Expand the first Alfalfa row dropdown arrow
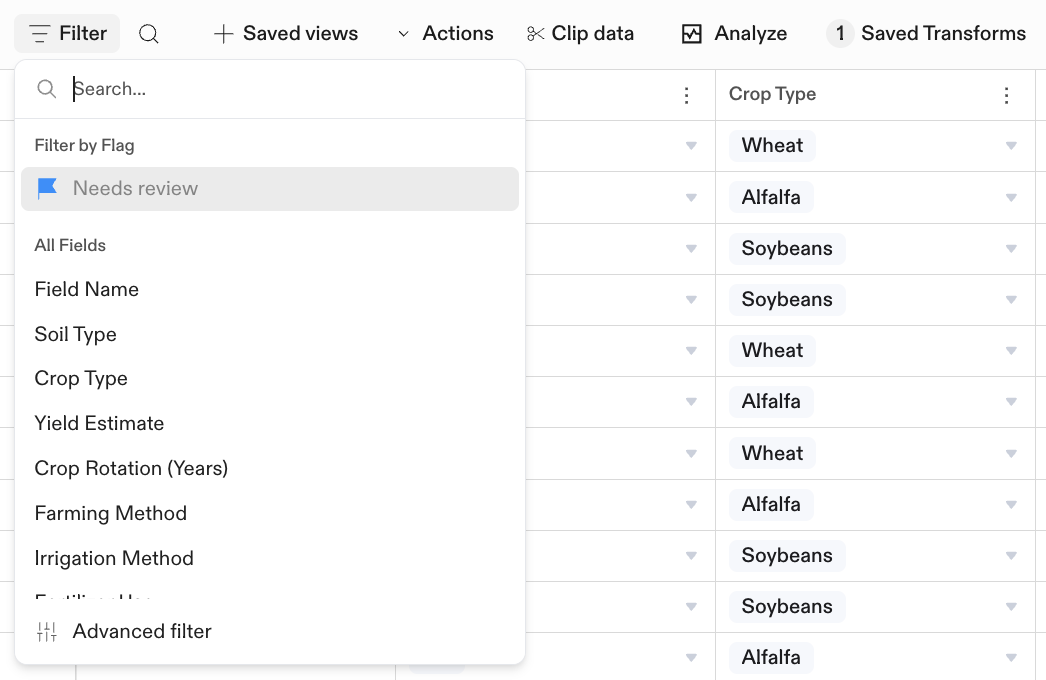This screenshot has height=680, width=1046. pos(1011,197)
